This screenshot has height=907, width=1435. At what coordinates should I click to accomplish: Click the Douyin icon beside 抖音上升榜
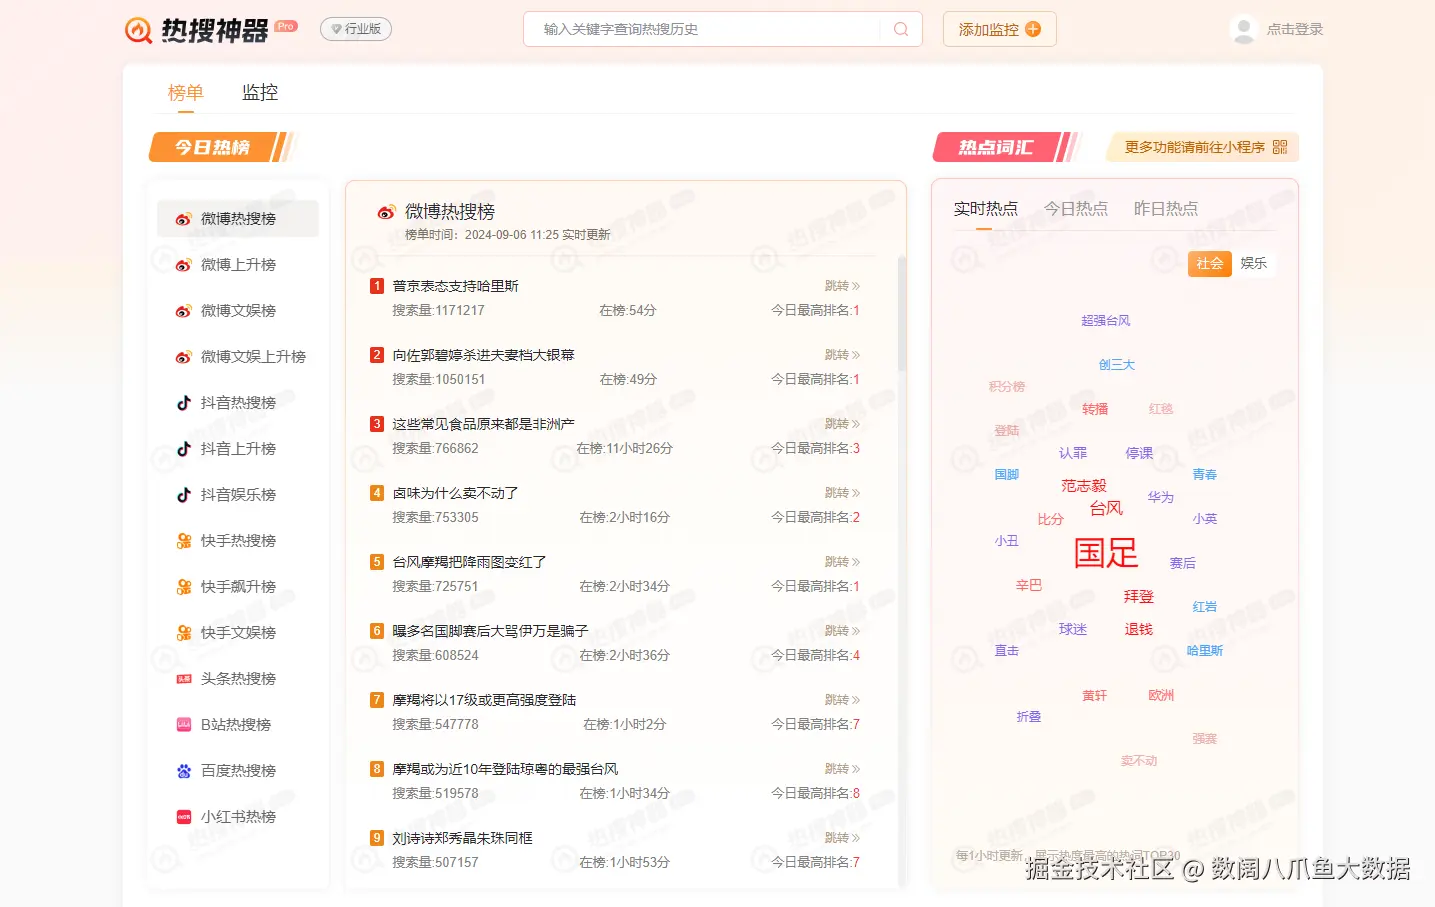point(184,449)
